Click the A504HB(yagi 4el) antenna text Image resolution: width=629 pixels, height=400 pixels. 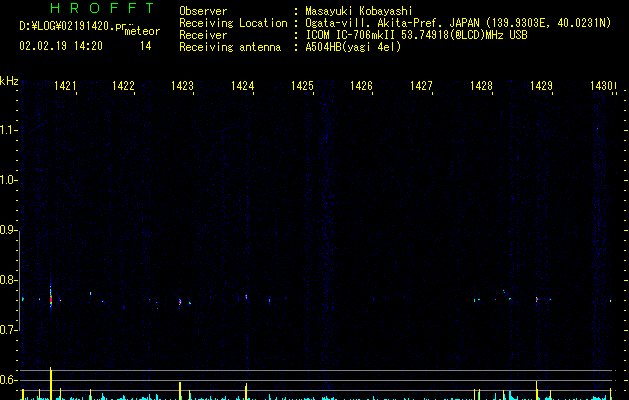[x=353, y=47]
